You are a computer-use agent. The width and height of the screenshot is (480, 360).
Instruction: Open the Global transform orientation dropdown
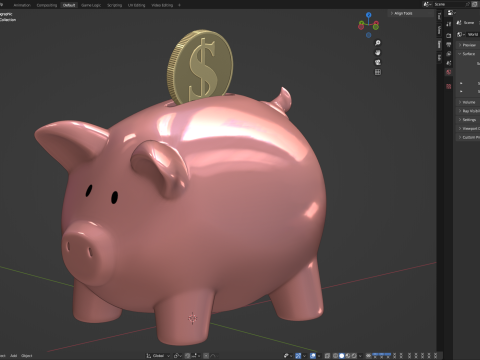(x=158, y=356)
